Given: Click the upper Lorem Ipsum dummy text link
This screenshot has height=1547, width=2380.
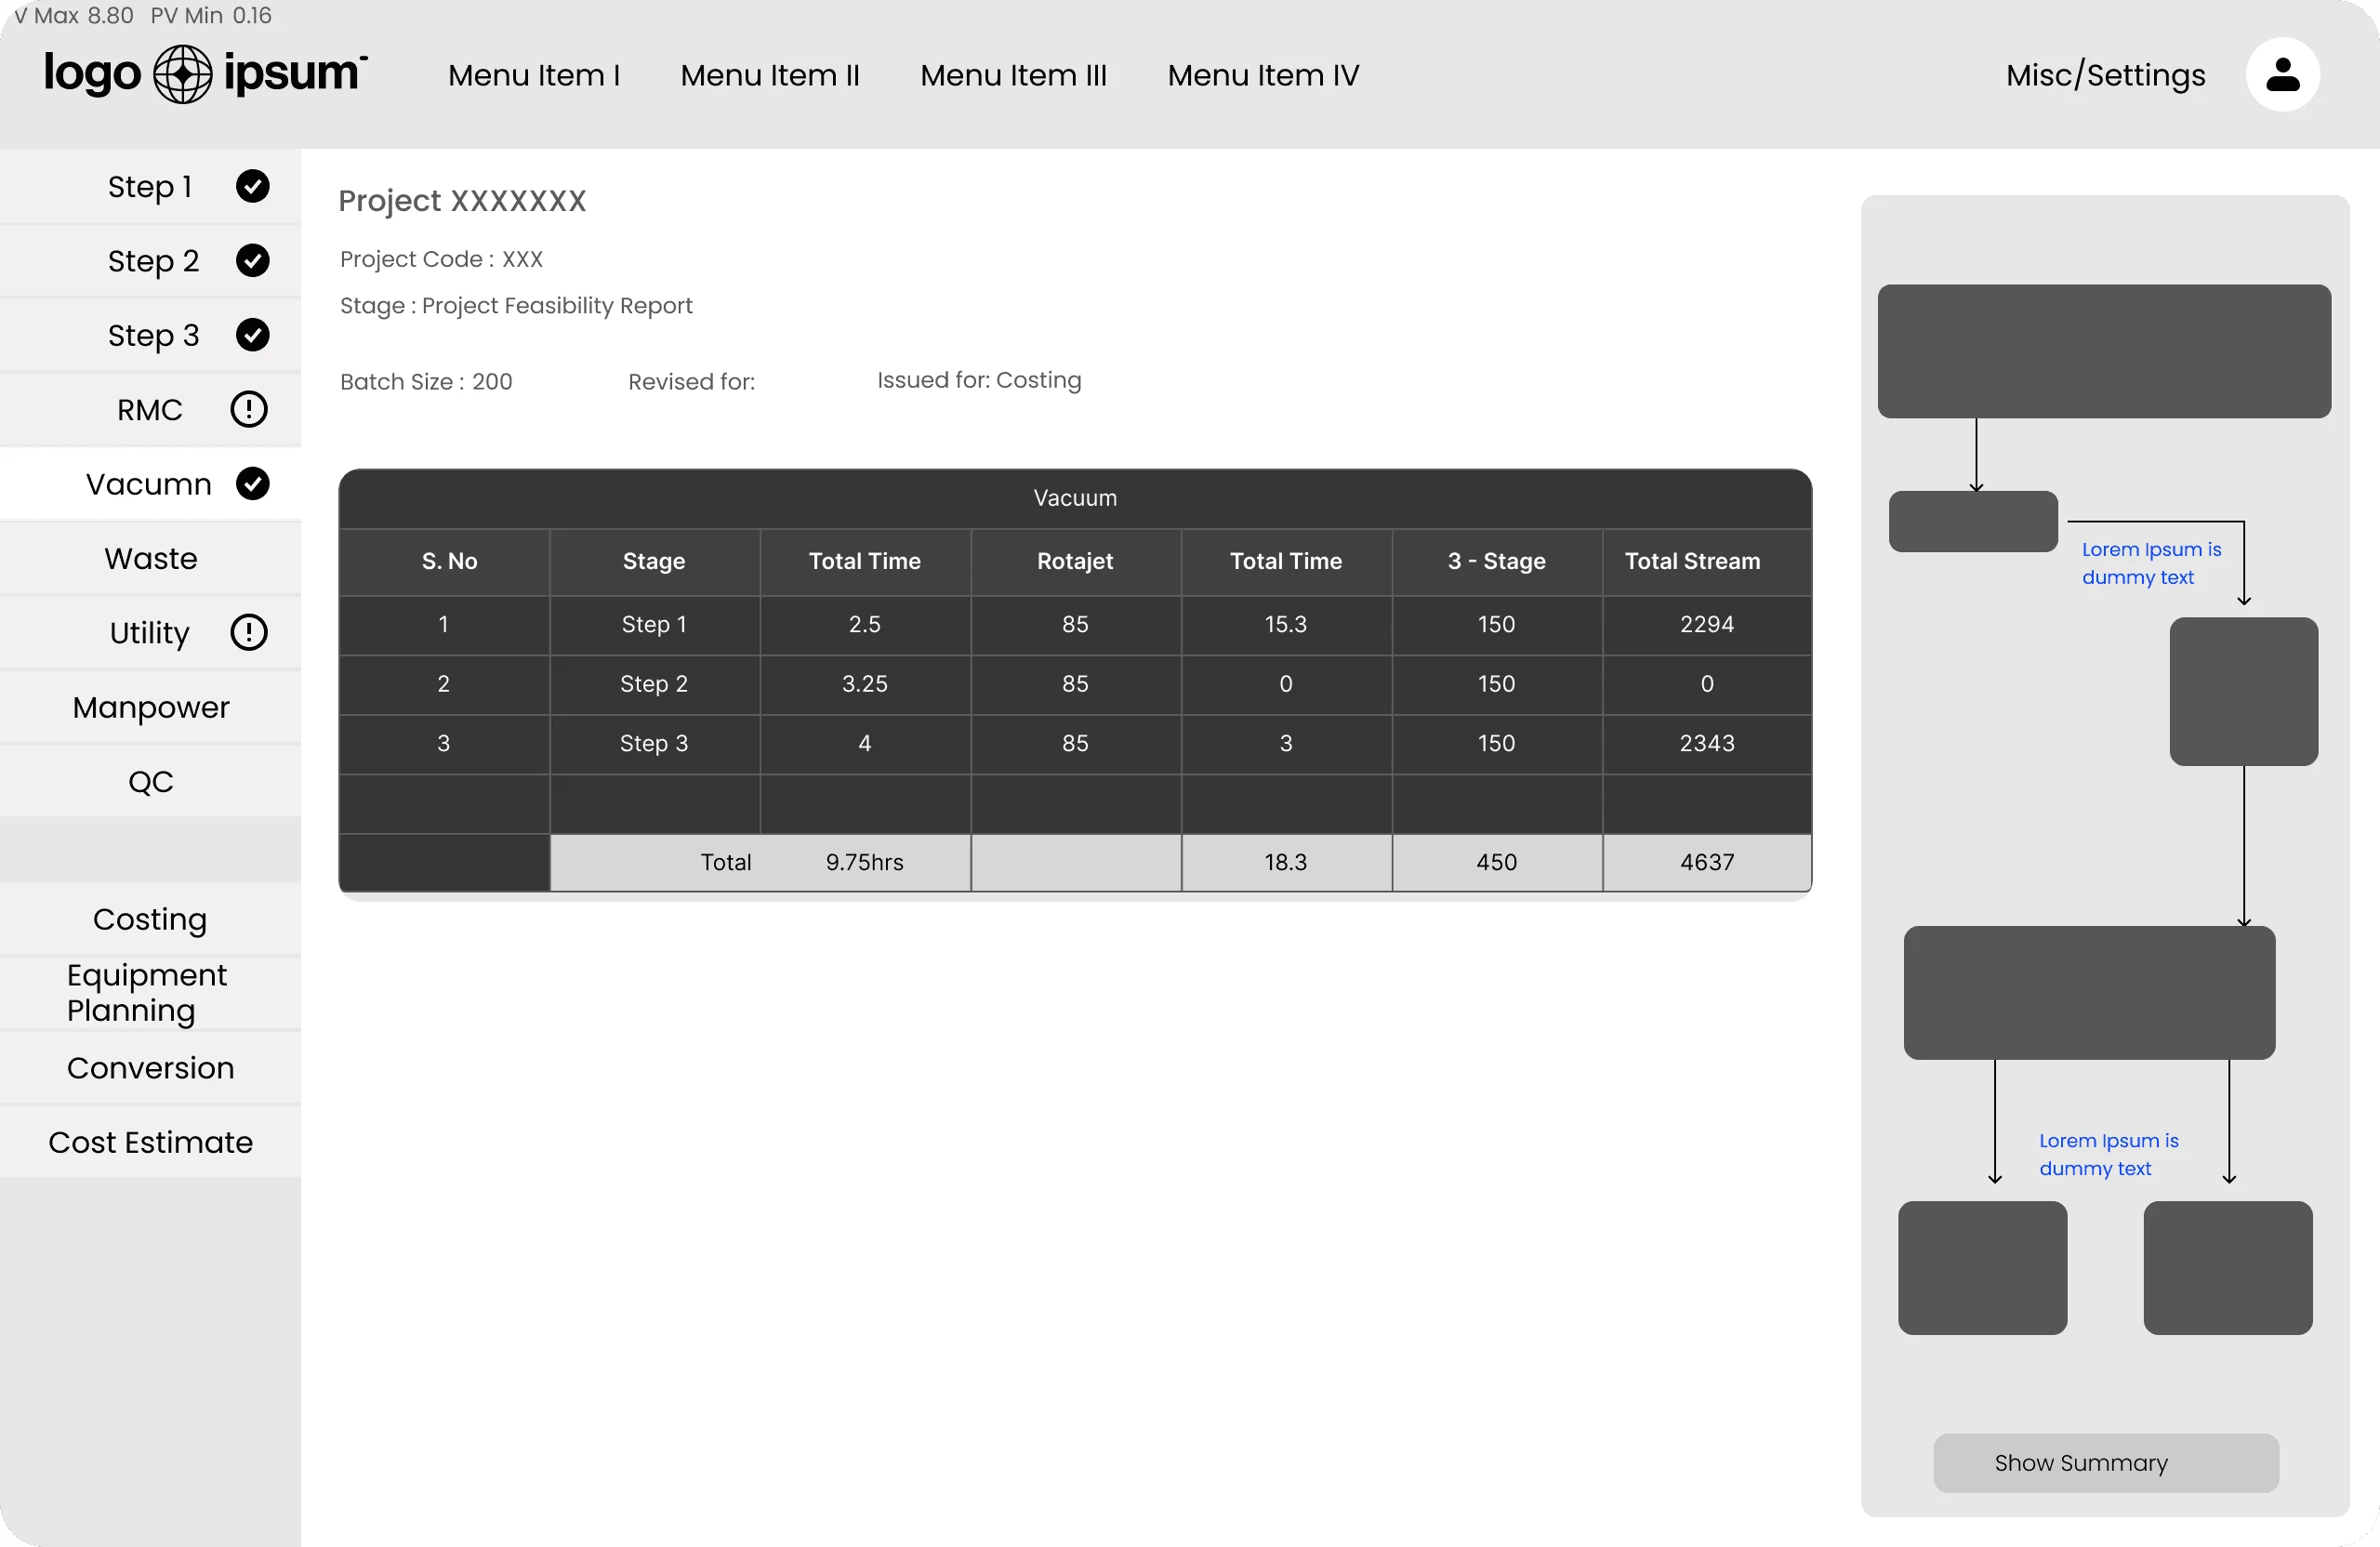Looking at the screenshot, I should (2151, 563).
